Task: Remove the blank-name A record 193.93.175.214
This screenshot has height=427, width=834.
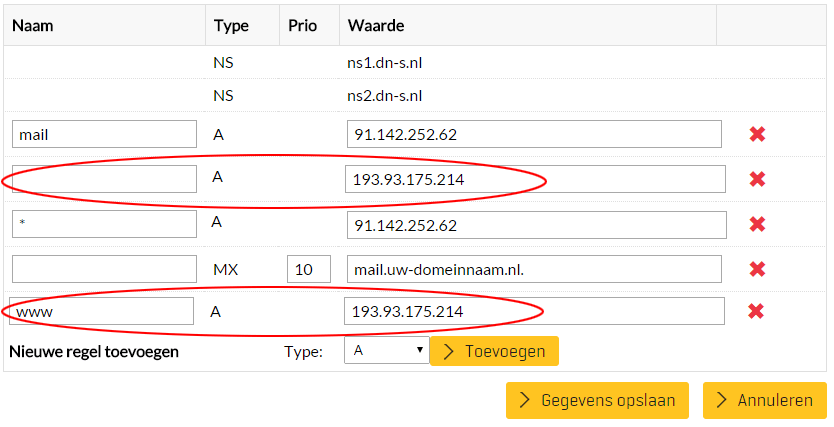Action: (757, 179)
